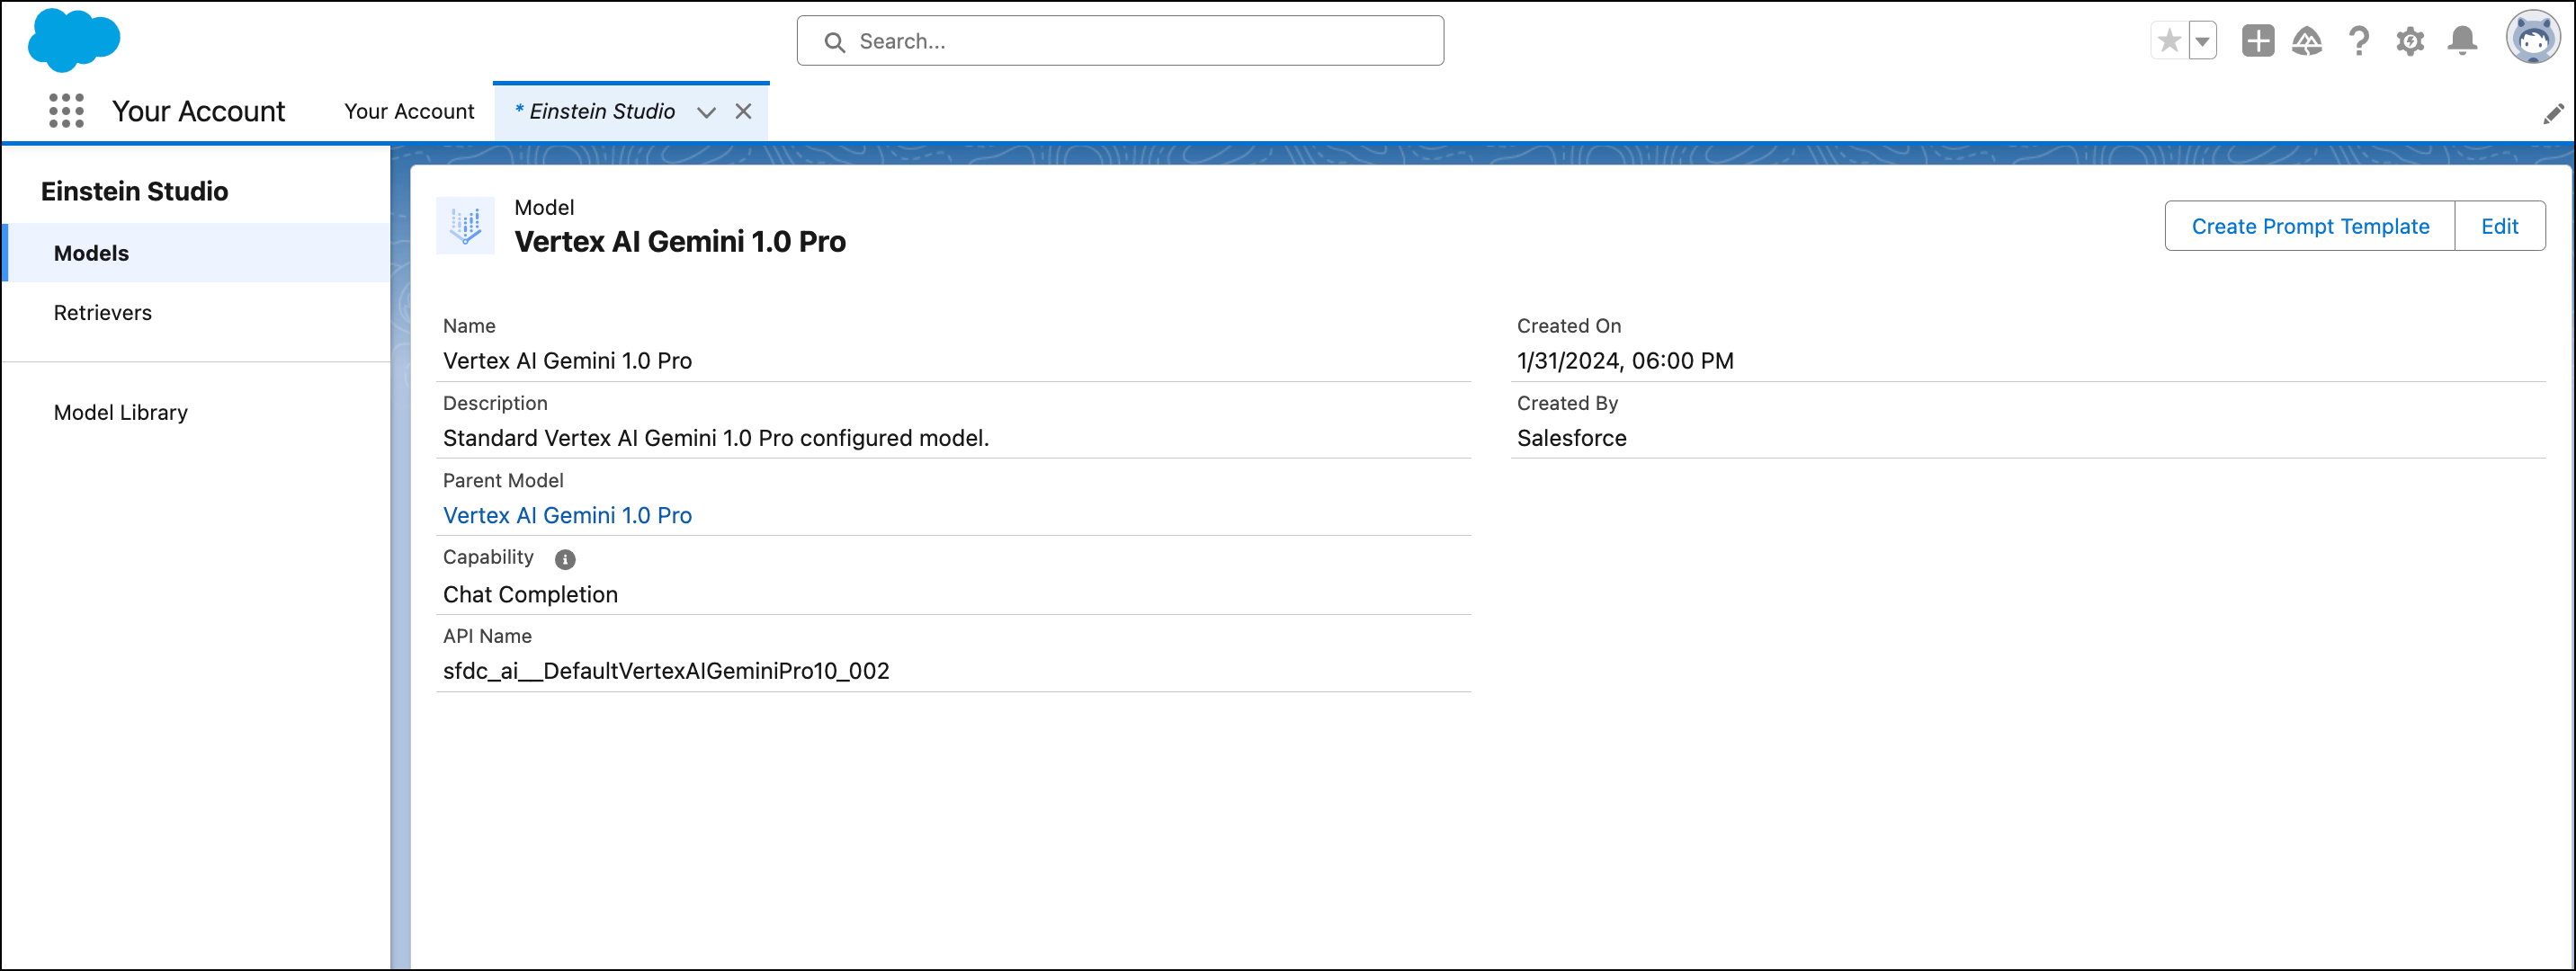This screenshot has height=971, width=2576.
Task: Open Retrievers in the sidebar
Action: [103, 313]
